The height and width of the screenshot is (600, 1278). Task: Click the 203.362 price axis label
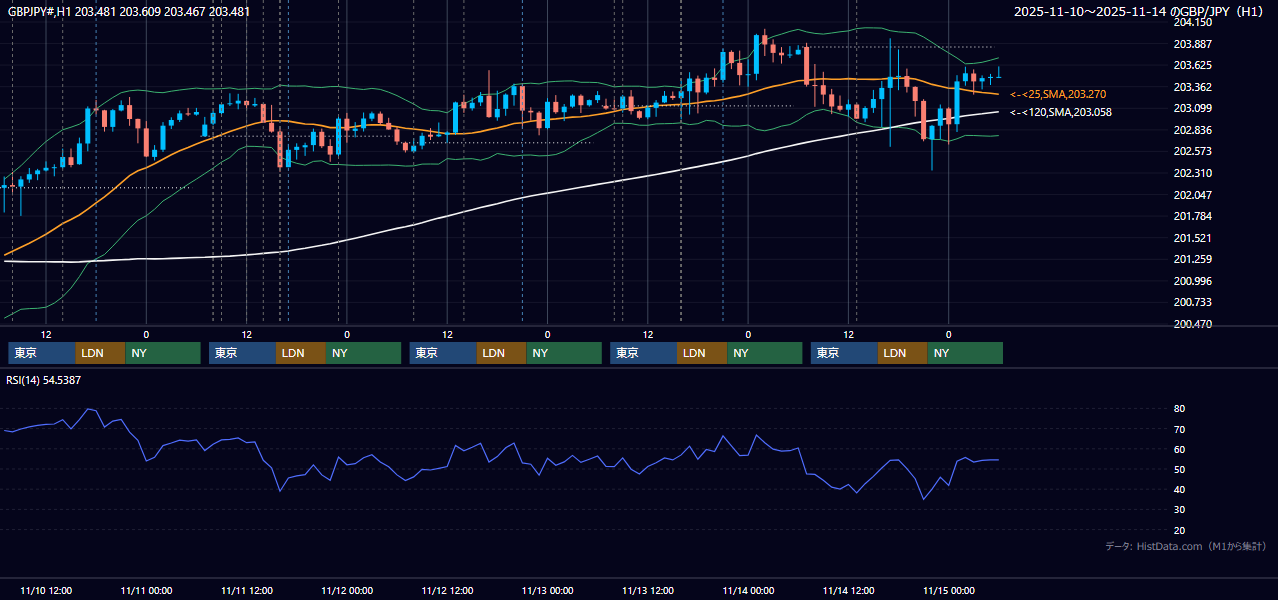coord(1192,87)
